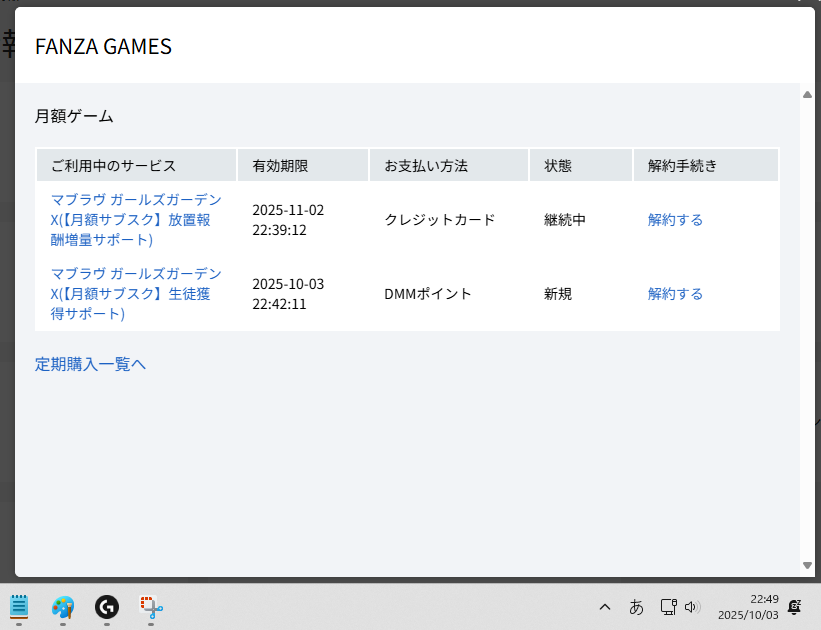
Task: Click the network status tray icon
Action: (x=669, y=606)
